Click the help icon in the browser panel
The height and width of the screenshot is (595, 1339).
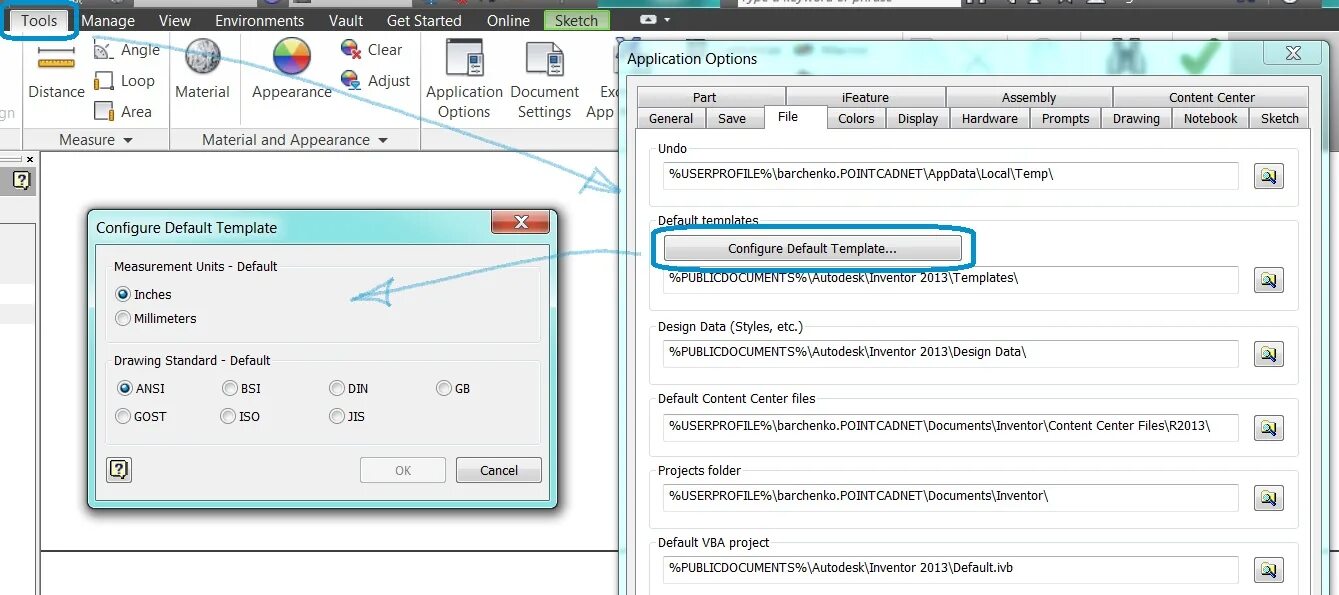22,180
